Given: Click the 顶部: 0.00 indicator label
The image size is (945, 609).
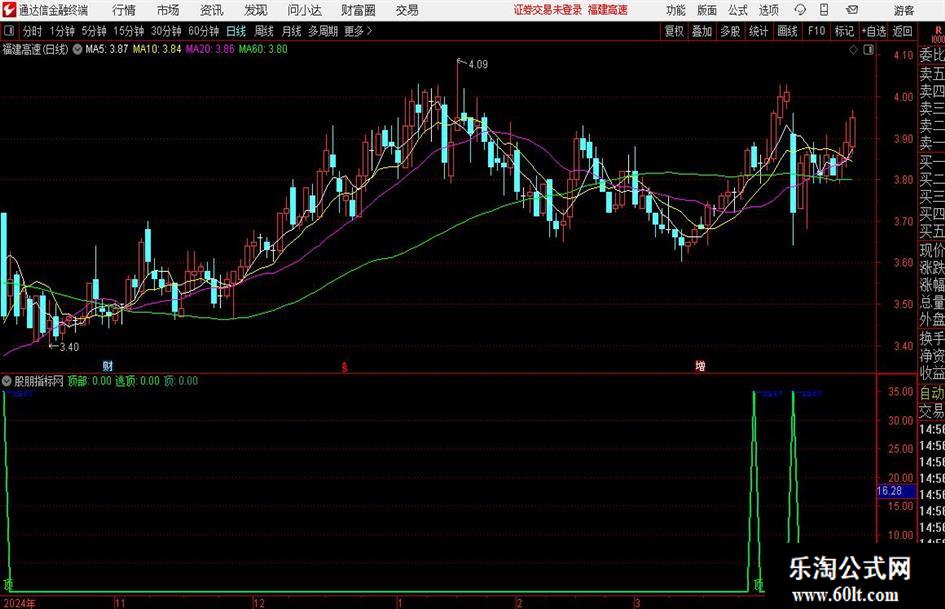Looking at the screenshot, I should click(90, 381).
